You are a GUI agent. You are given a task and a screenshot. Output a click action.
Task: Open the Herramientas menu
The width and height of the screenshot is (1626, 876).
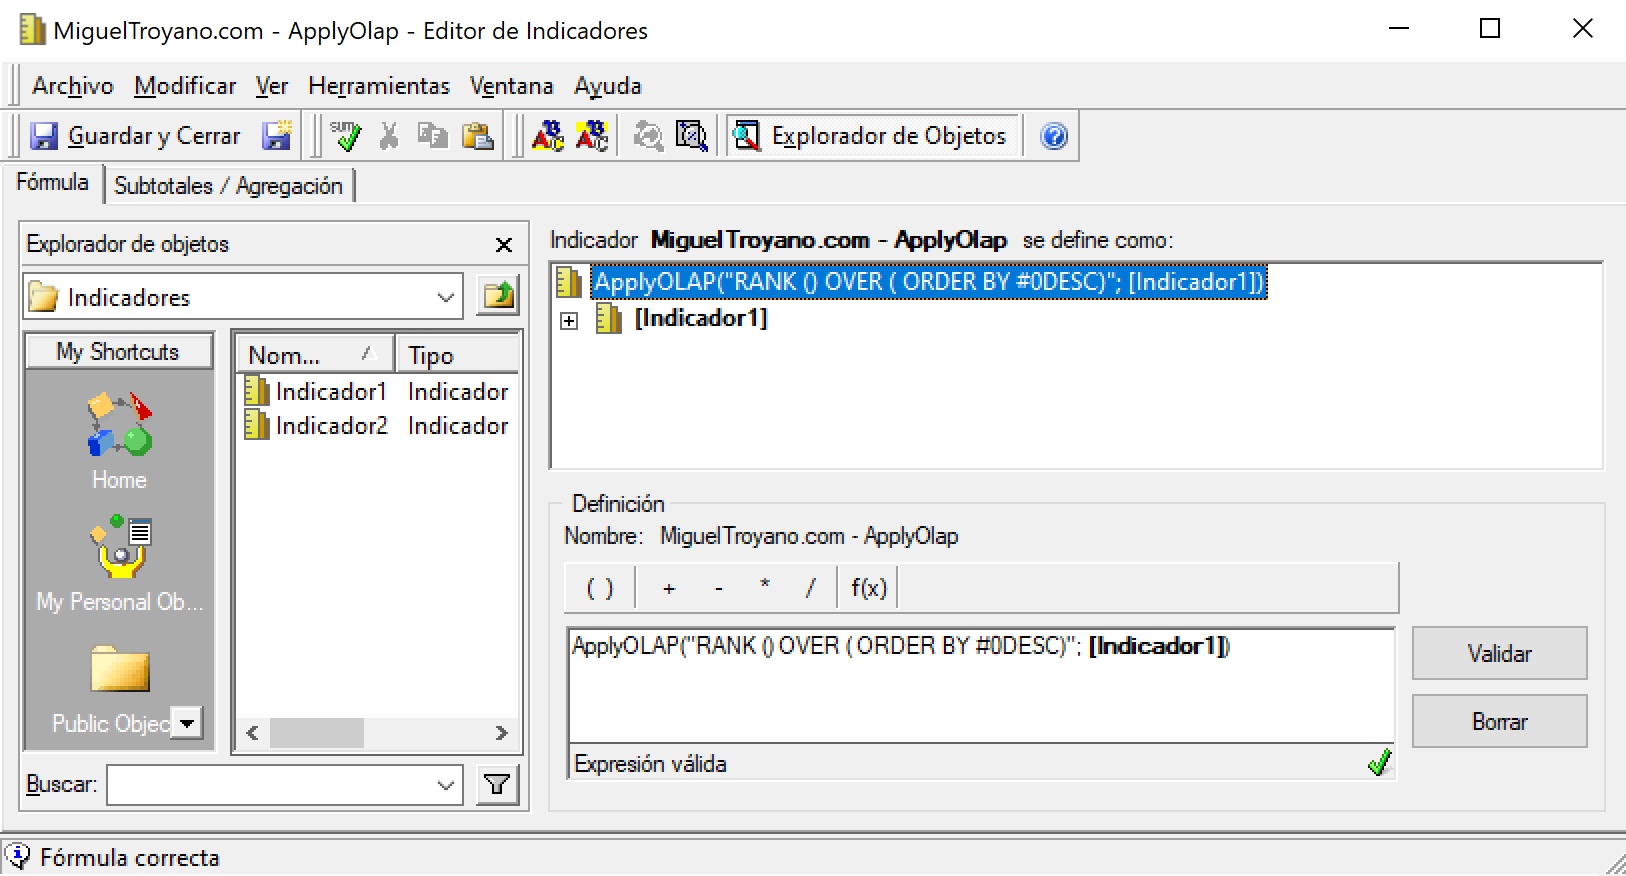[x=379, y=86]
